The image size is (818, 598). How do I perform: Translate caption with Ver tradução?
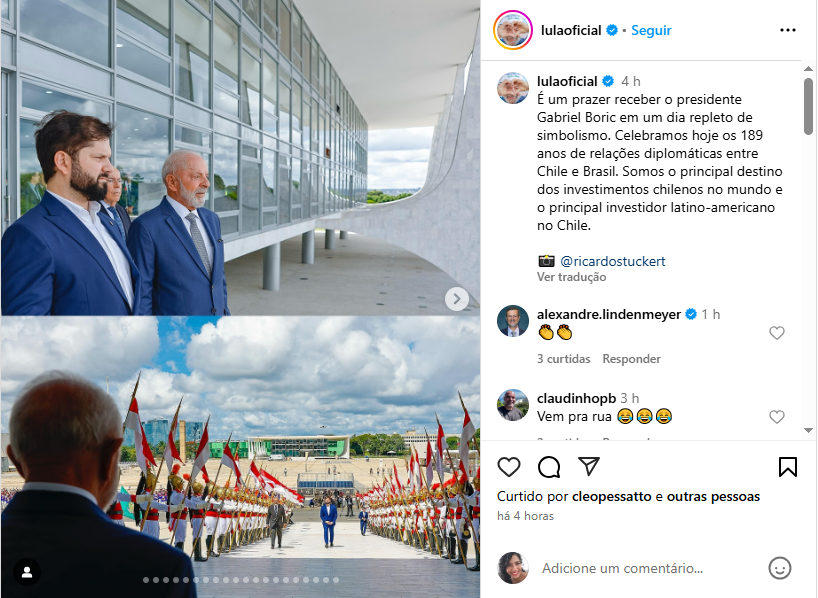(x=571, y=277)
